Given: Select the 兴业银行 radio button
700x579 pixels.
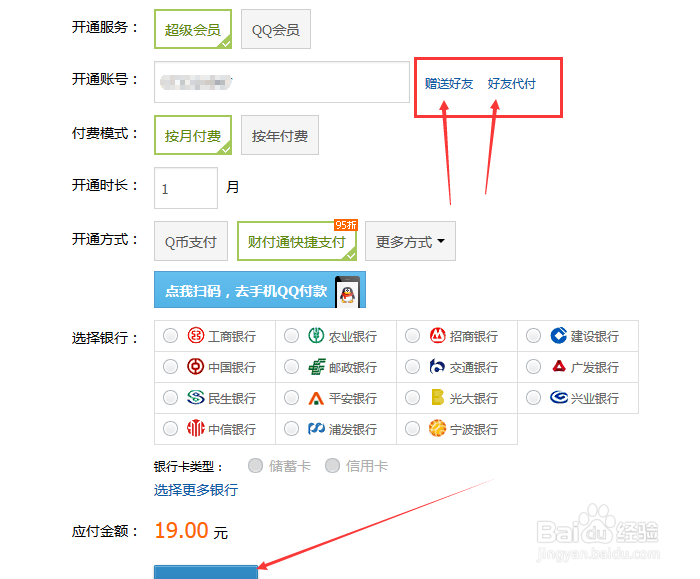Looking at the screenshot, I should point(533,398).
